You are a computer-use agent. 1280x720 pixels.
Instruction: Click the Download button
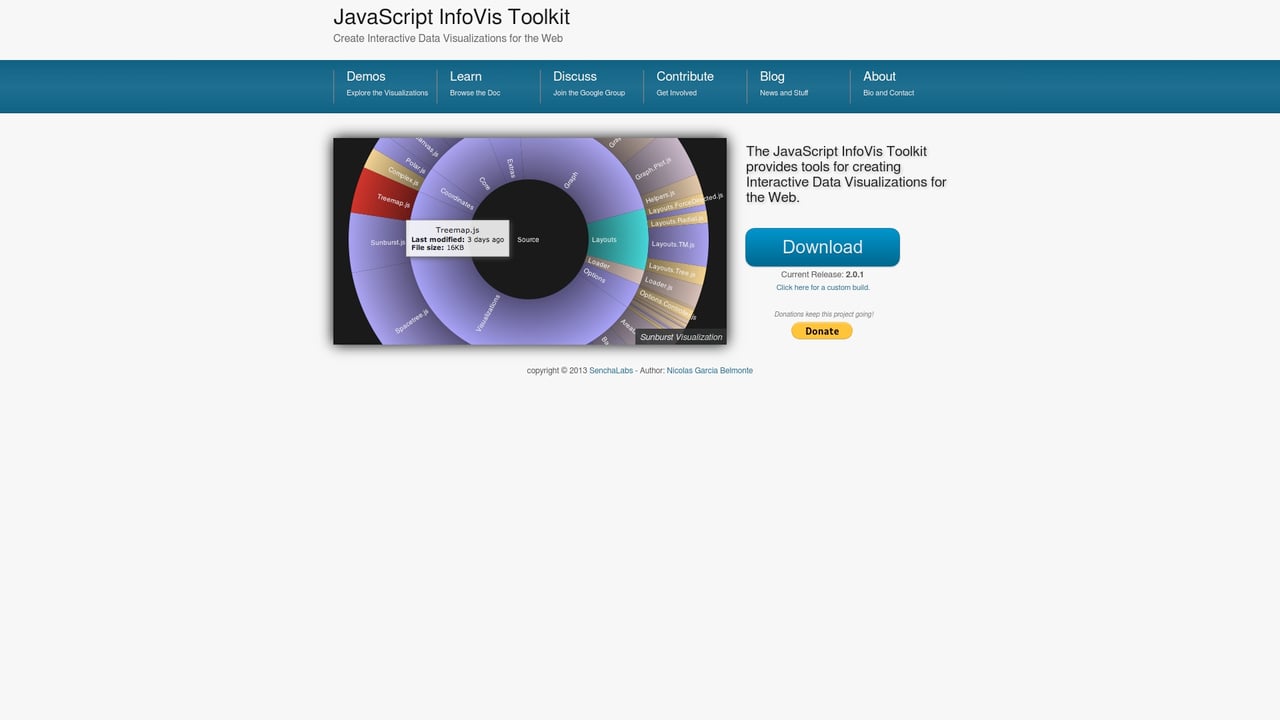tap(822, 247)
